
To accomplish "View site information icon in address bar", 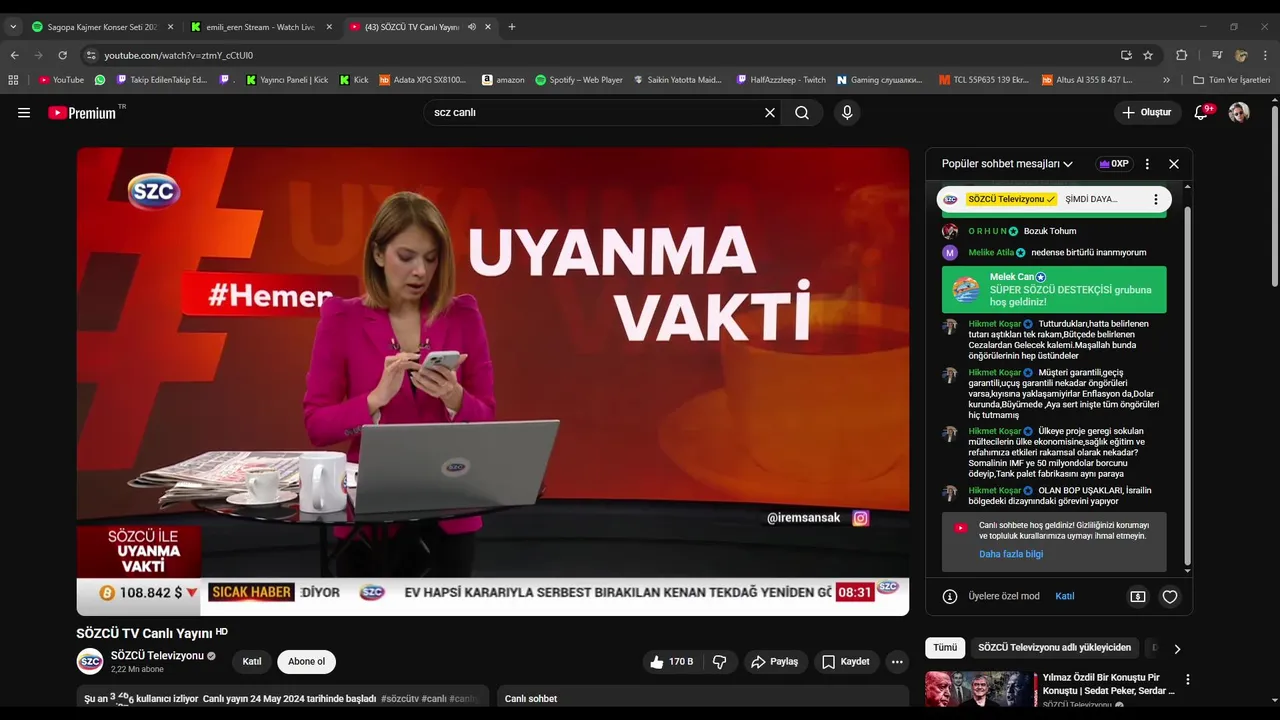I will [x=91, y=55].
